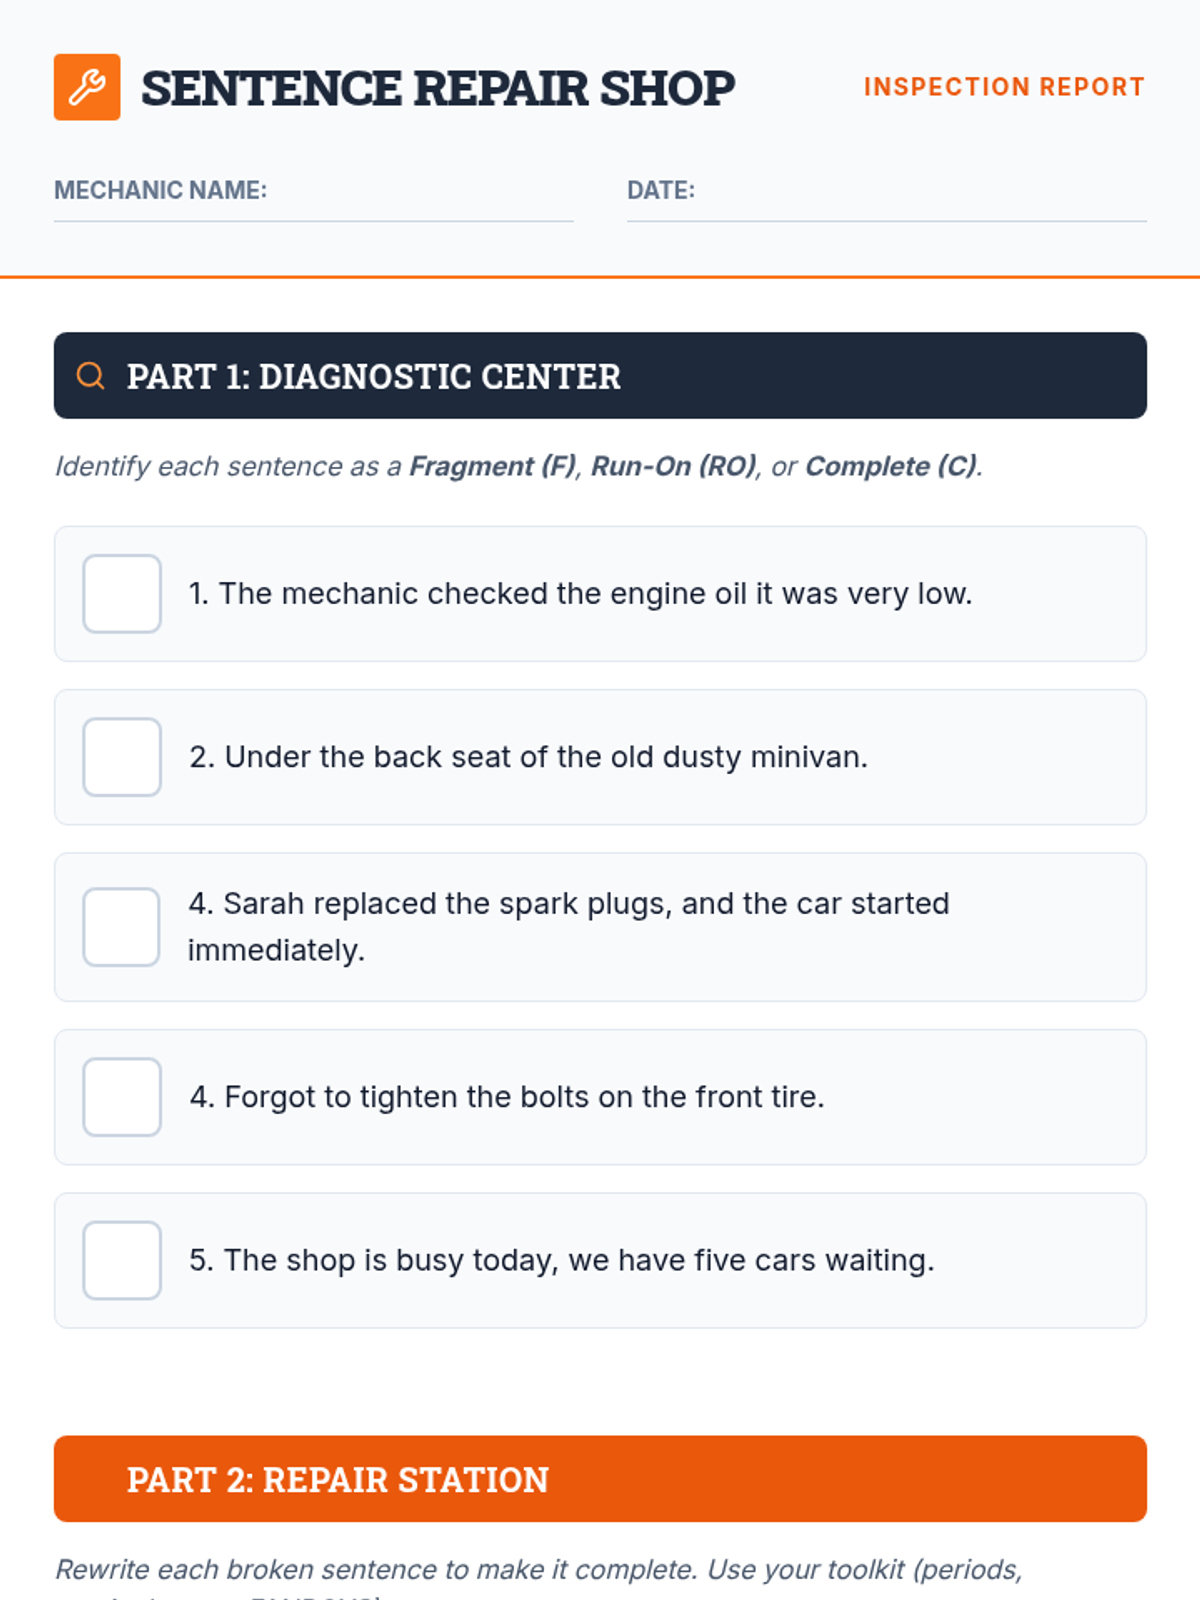
Task: Click the magnifier icon beside Part 1
Action: coord(91,376)
